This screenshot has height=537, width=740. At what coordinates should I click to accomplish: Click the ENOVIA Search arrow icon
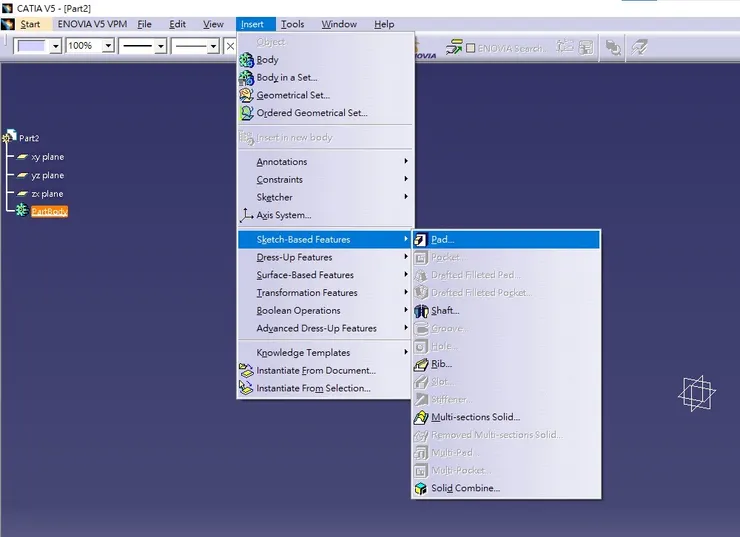(x=454, y=47)
